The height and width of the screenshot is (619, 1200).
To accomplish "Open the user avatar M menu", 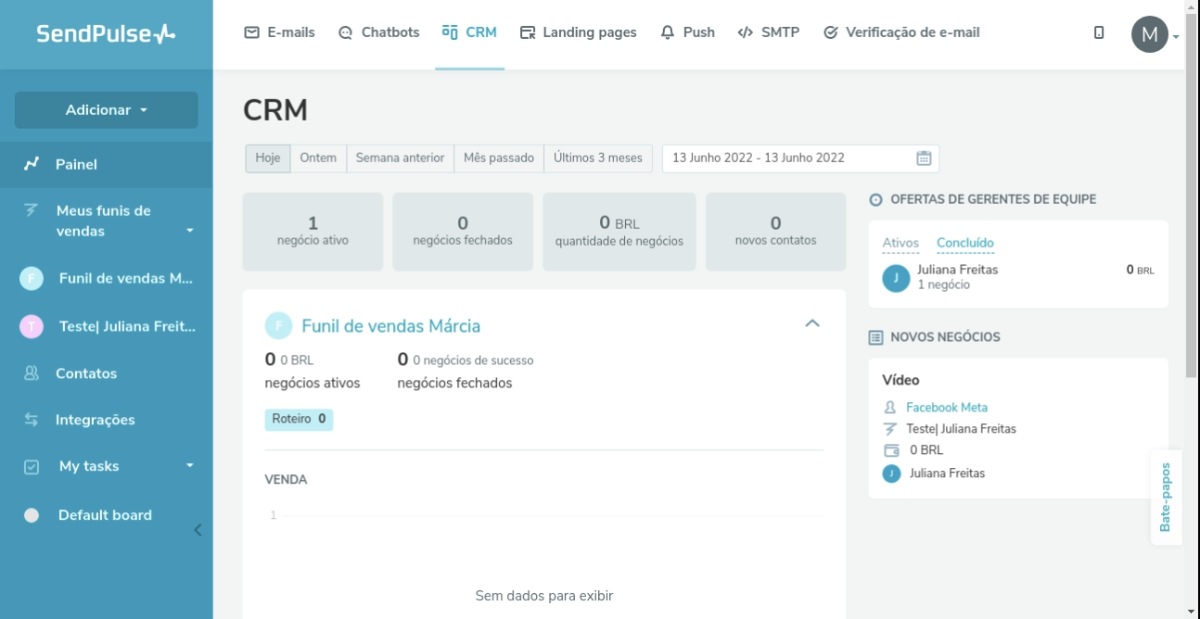I will (1150, 35).
